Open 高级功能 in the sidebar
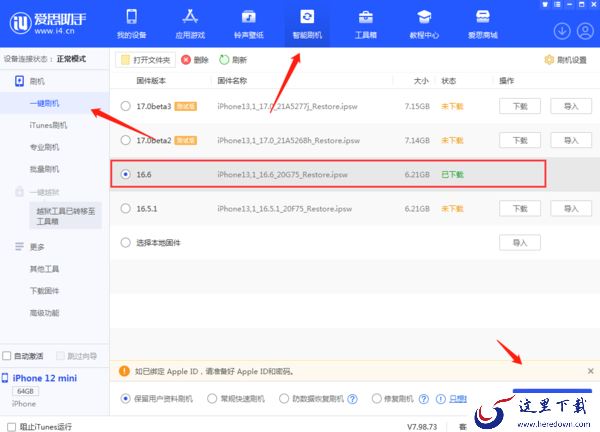This screenshot has height=432, width=600. (44, 313)
